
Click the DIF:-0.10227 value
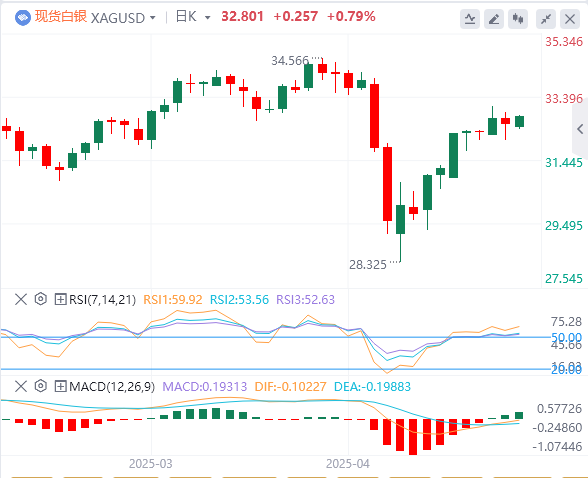[x=291, y=387]
